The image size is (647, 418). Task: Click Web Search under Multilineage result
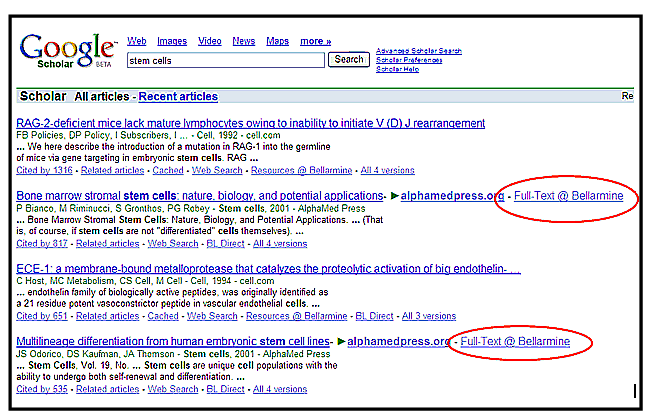tap(173, 389)
